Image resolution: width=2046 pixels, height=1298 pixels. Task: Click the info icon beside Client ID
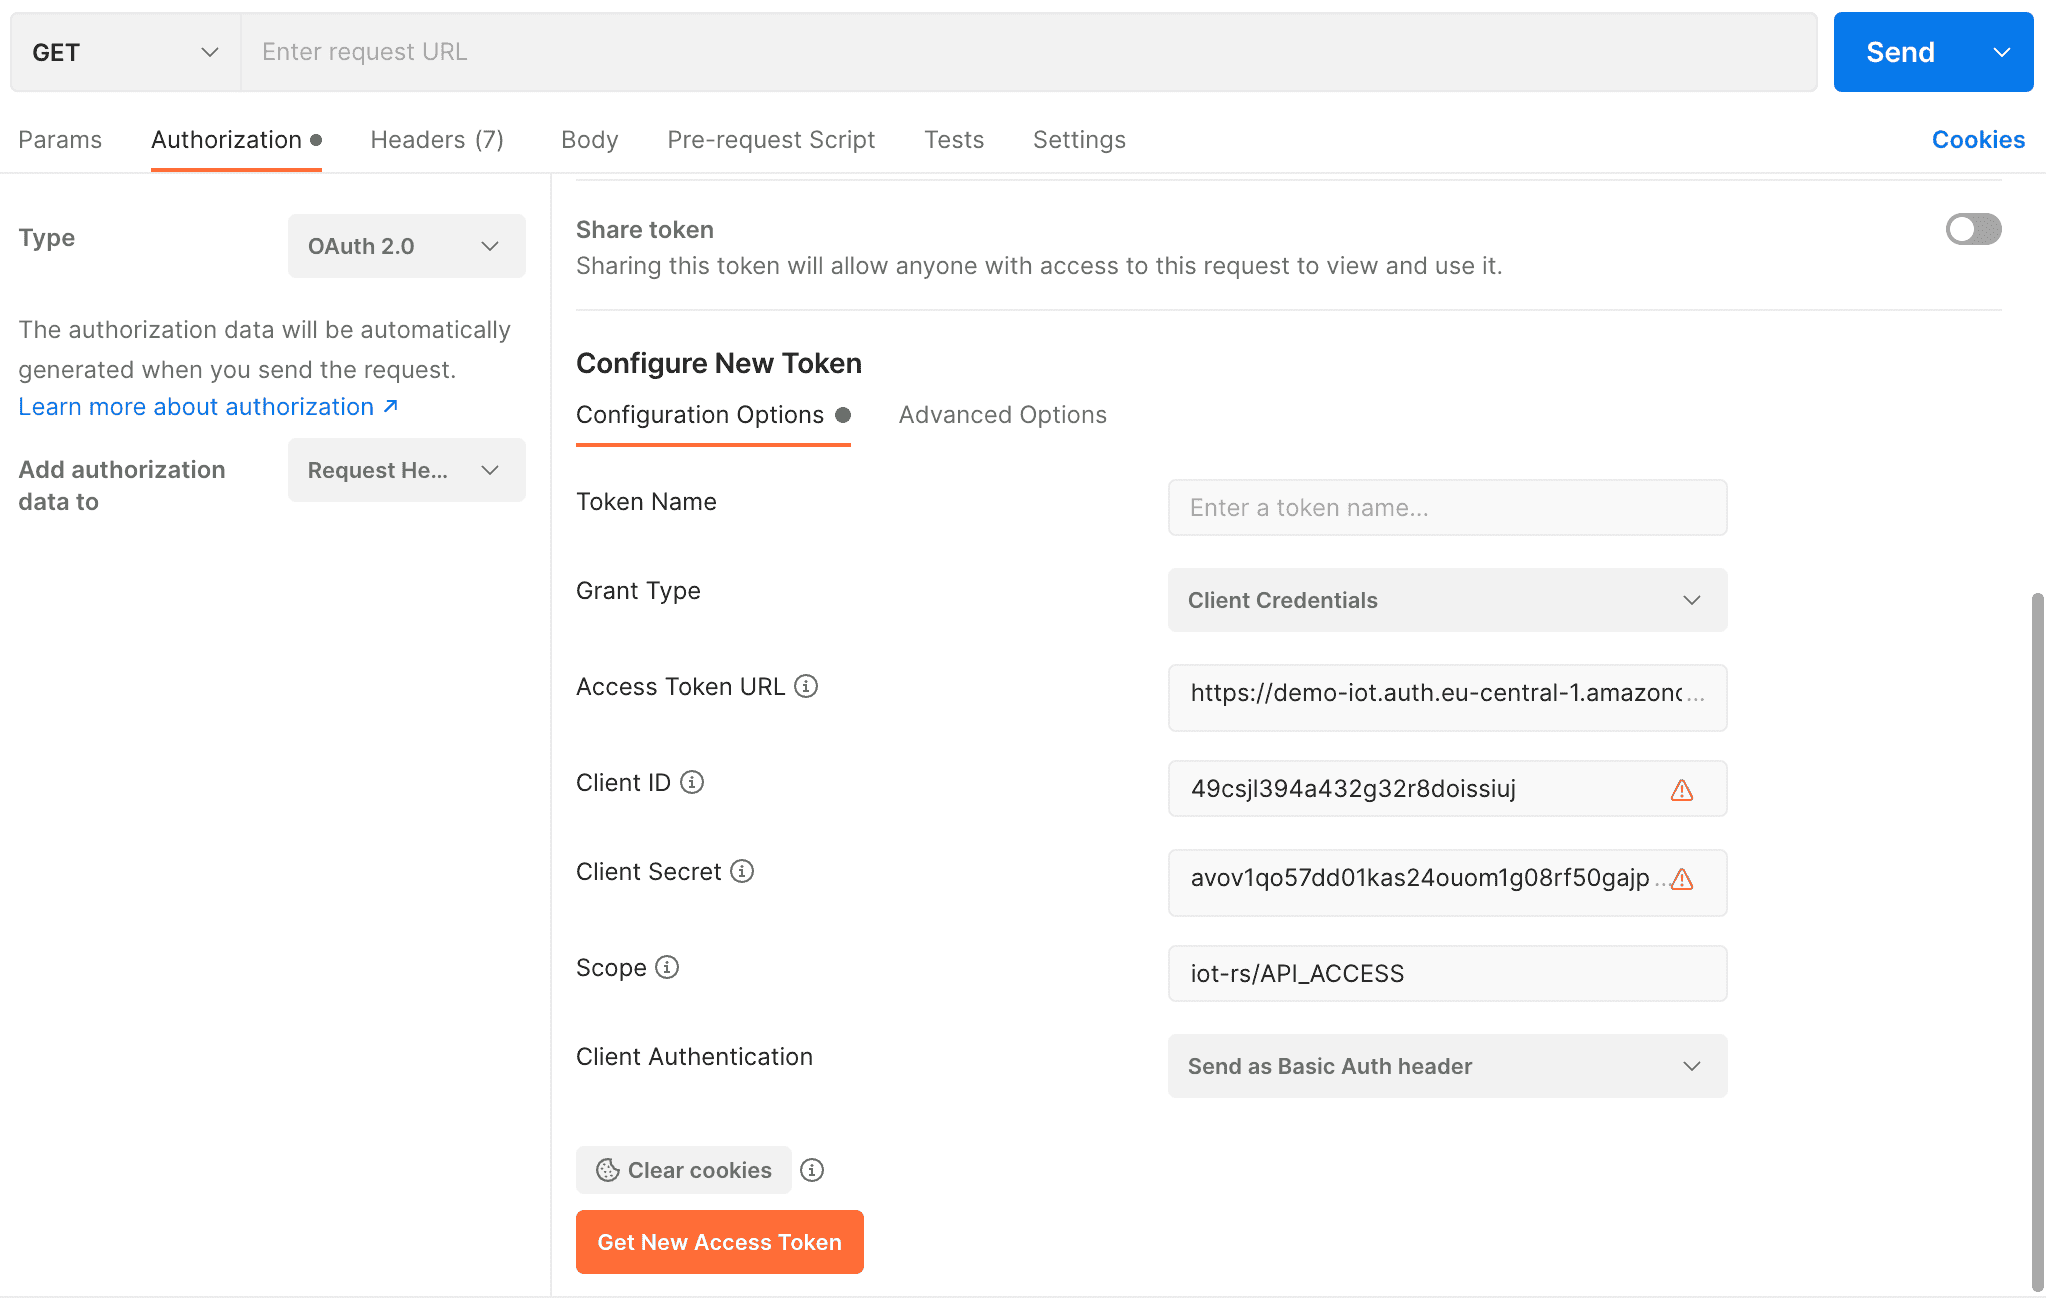point(692,782)
